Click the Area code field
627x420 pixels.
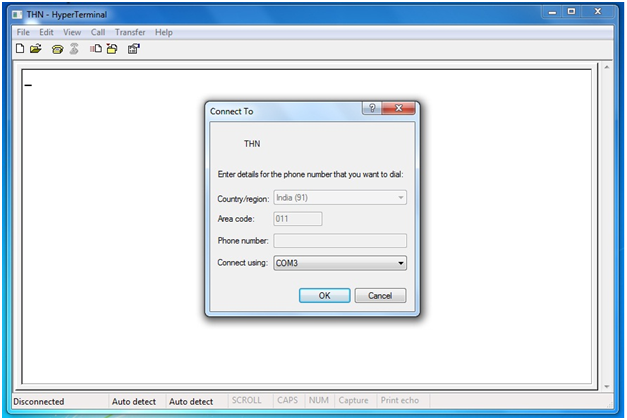(x=298, y=219)
